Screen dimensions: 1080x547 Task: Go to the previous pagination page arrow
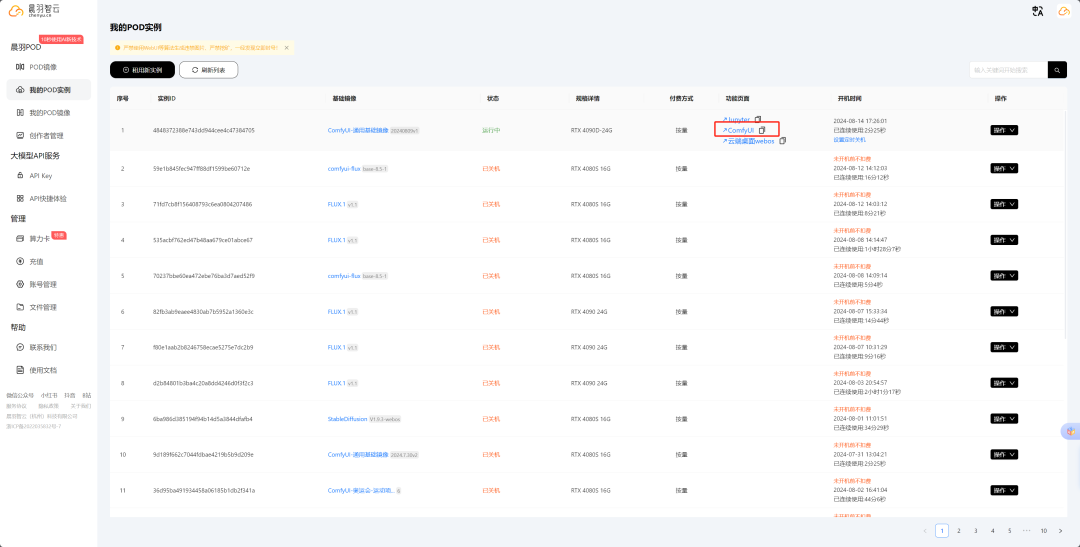click(x=925, y=530)
